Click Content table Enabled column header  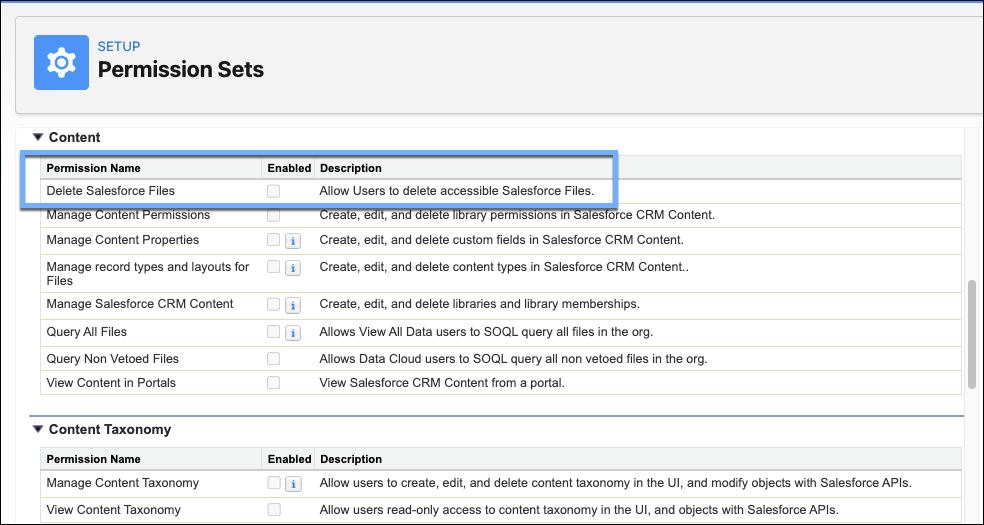click(289, 168)
